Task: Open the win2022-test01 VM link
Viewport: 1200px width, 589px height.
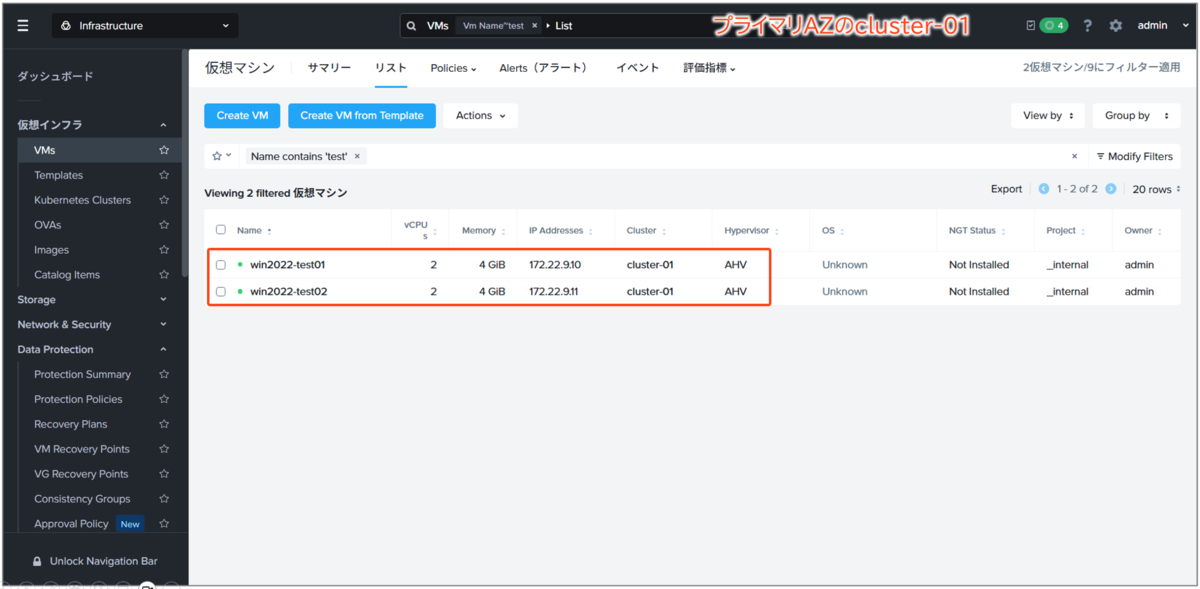Action: tap(288, 265)
